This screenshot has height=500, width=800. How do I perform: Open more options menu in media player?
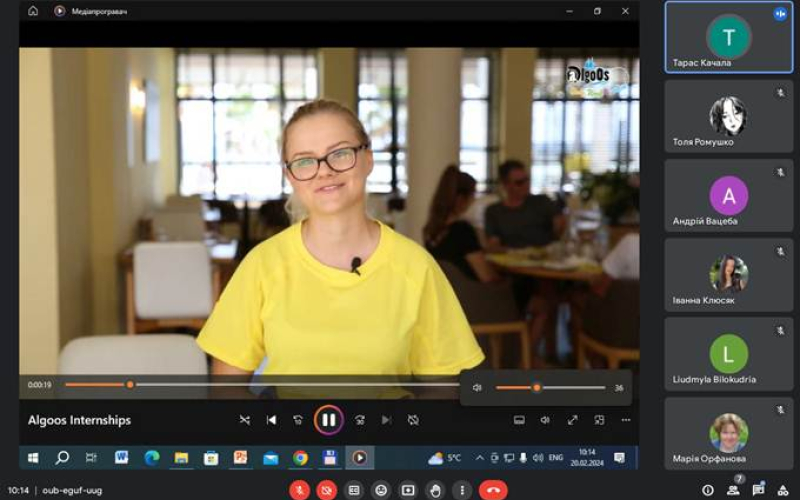(x=626, y=420)
